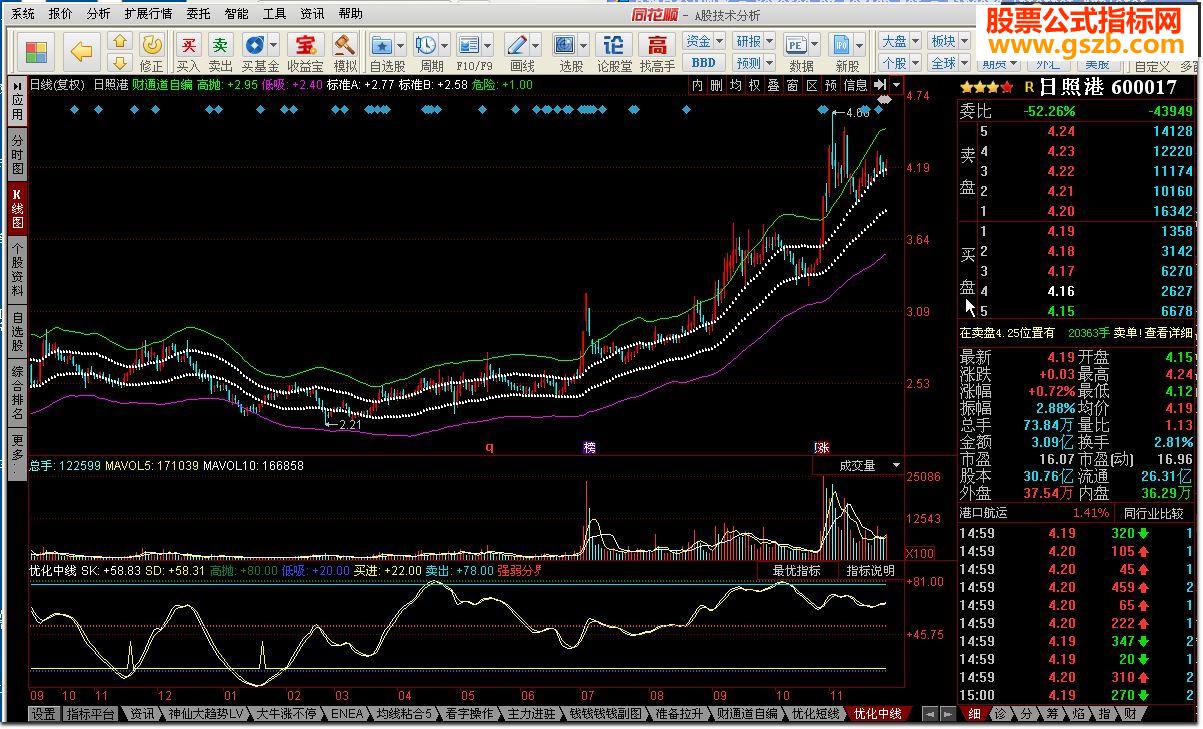This screenshot has height=729, width=1203.
Task: Toggle the 窗 multi-window option
Action: click(792, 85)
